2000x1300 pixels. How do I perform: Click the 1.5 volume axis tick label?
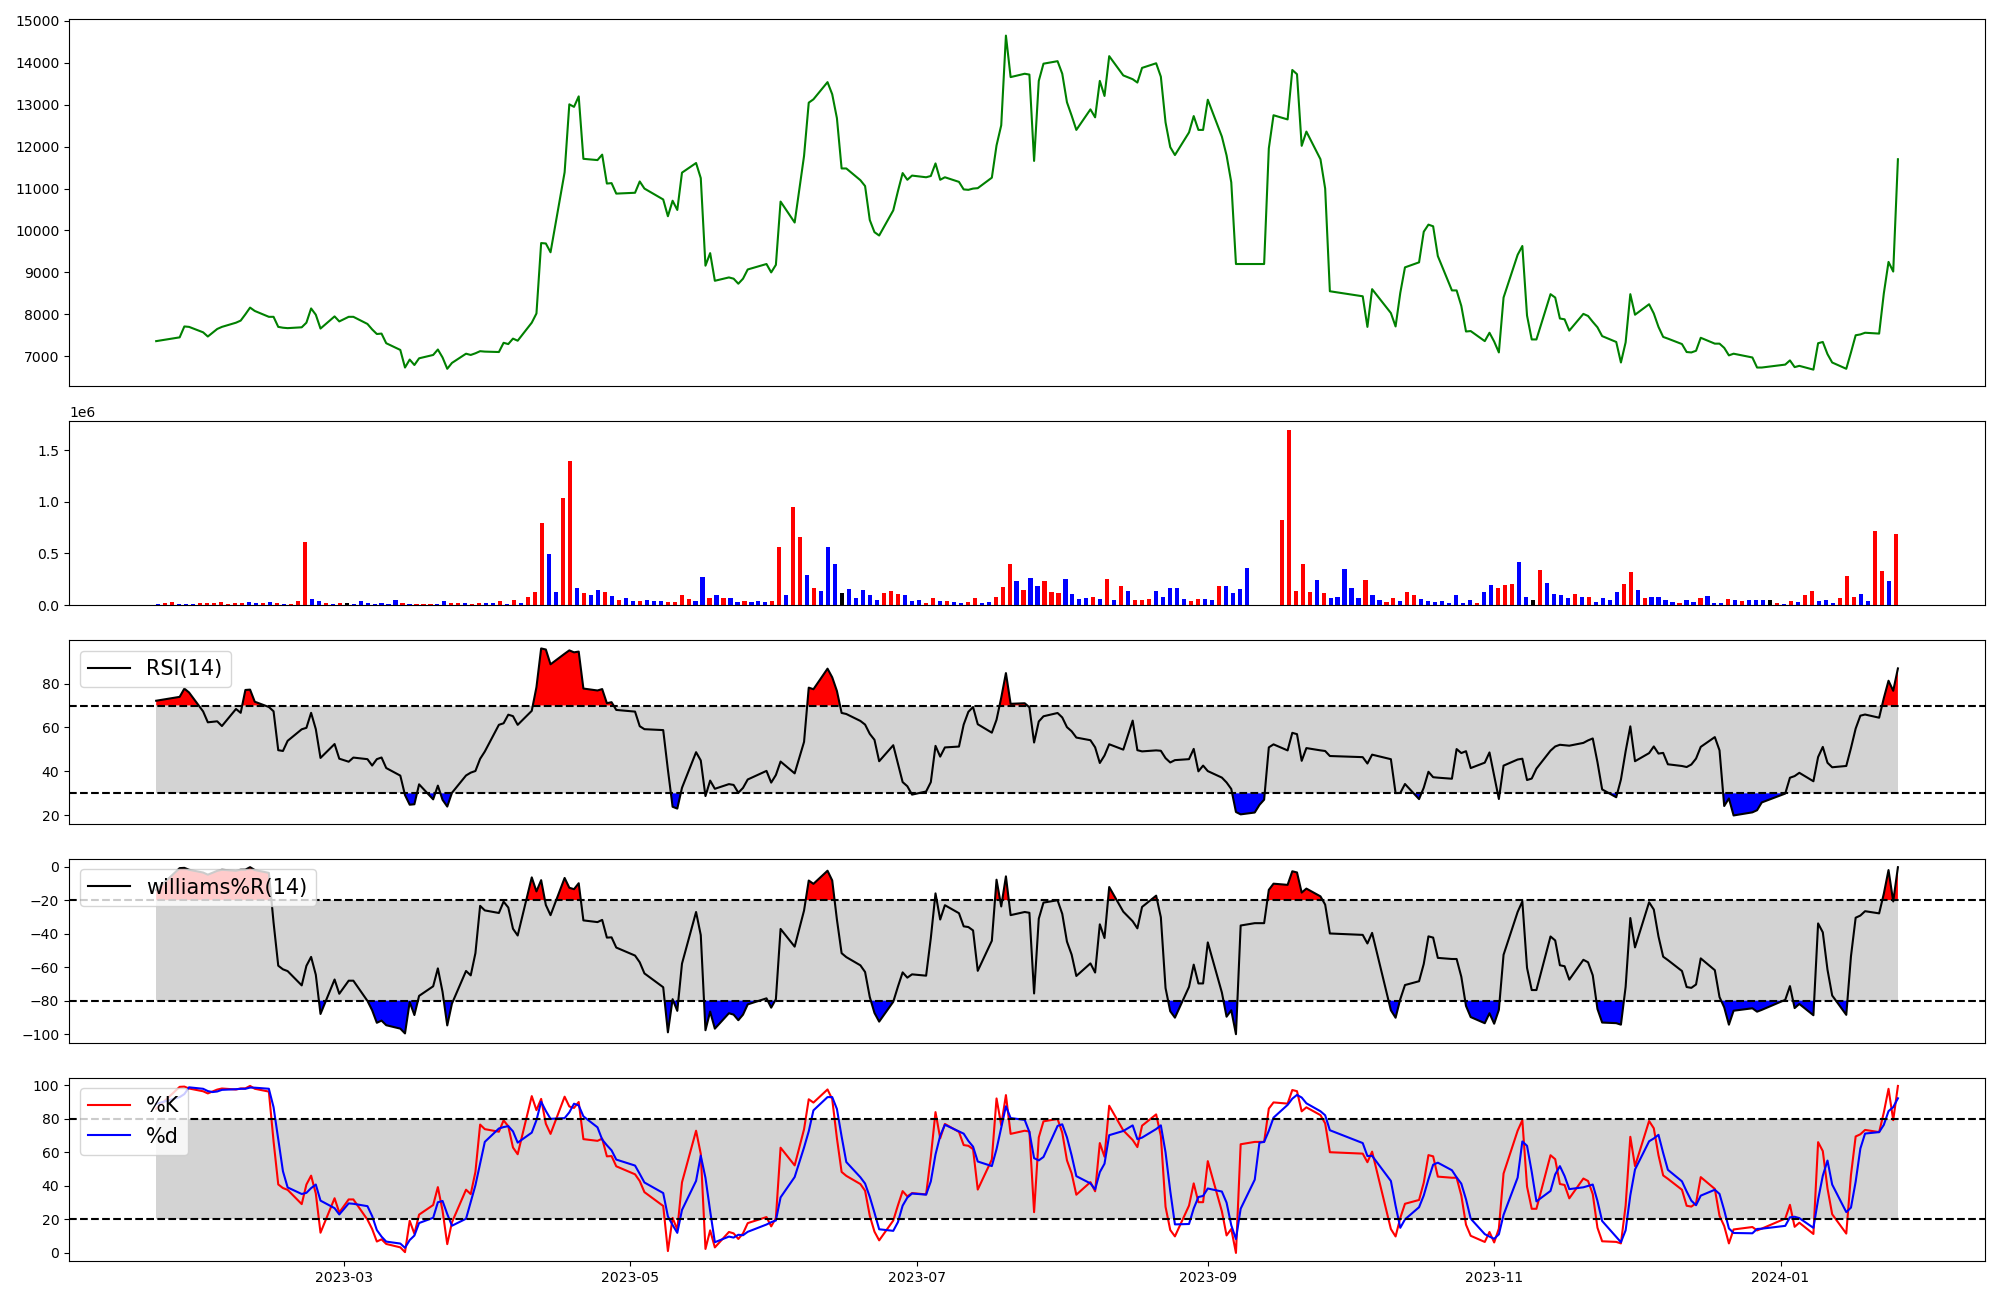click(48, 451)
